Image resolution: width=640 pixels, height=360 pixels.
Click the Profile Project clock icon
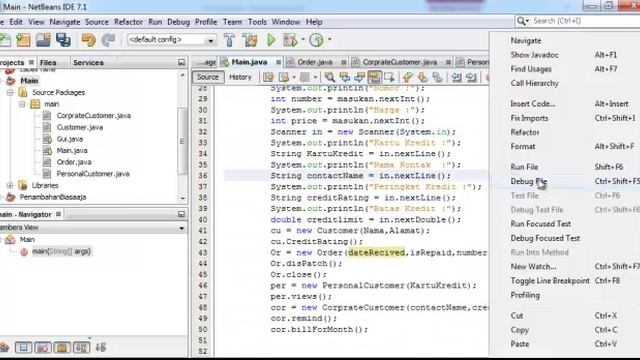coord(316,40)
